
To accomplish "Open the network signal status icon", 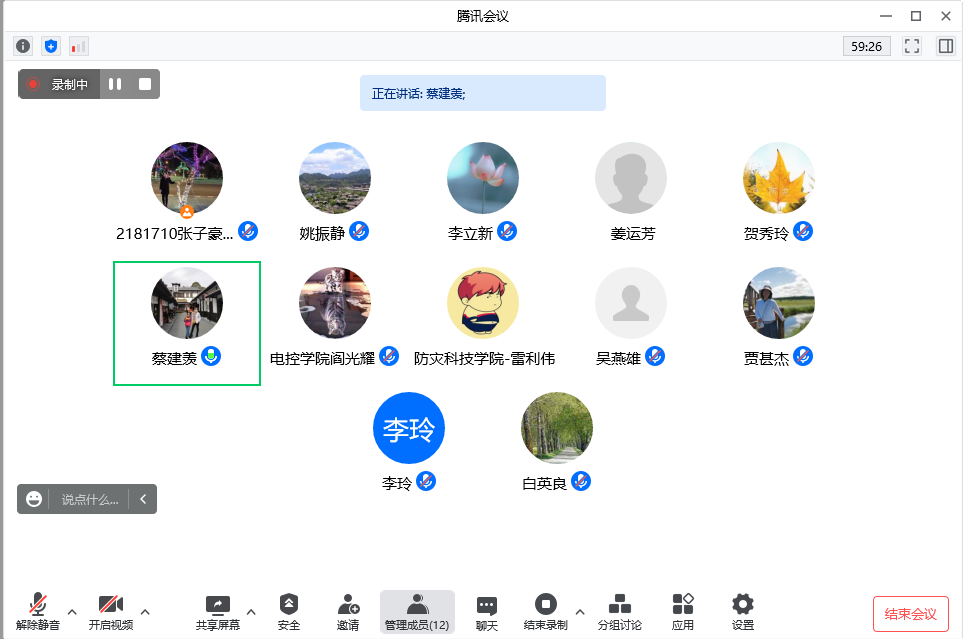I will (x=78, y=46).
